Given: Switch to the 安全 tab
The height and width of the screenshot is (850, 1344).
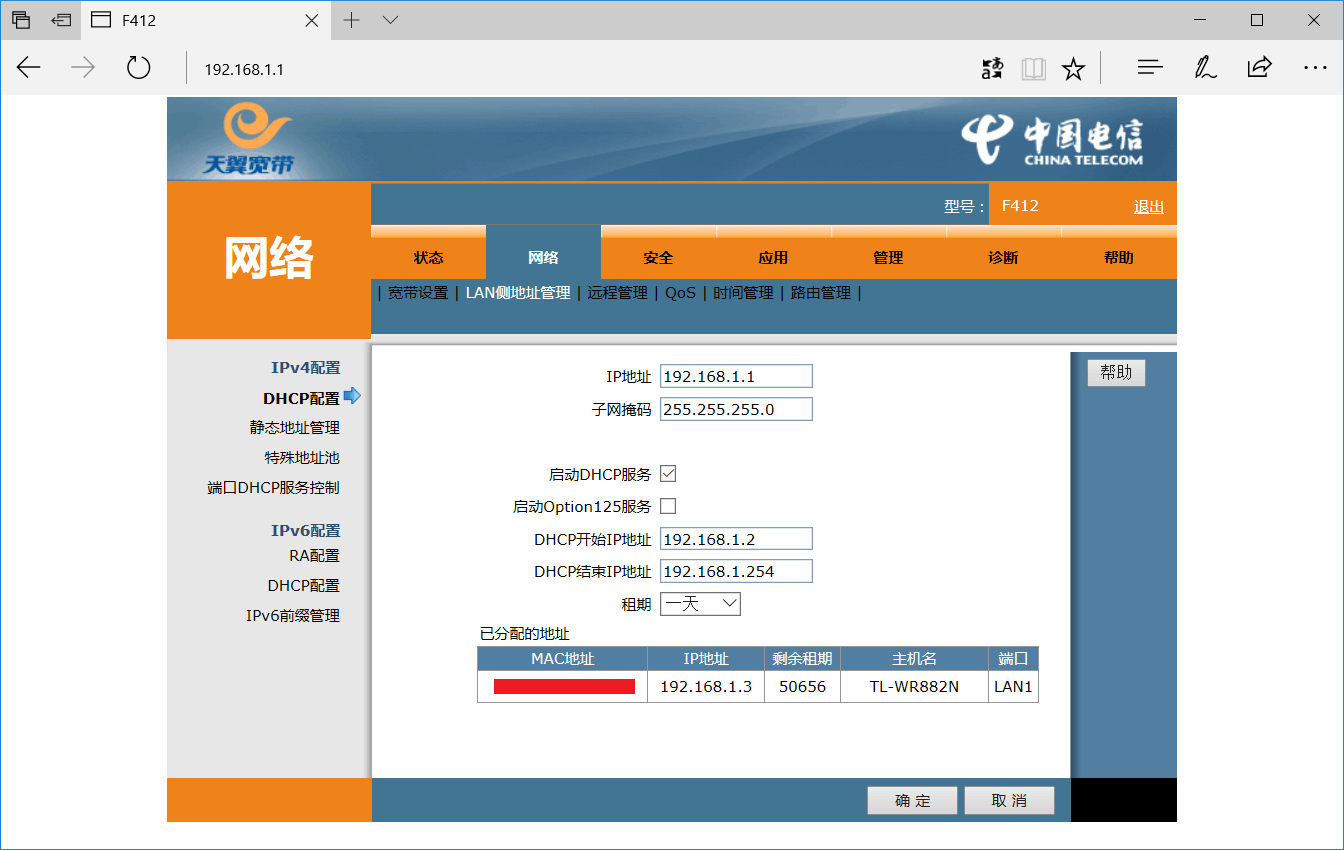Looking at the screenshot, I should pyautogui.click(x=658, y=257).
